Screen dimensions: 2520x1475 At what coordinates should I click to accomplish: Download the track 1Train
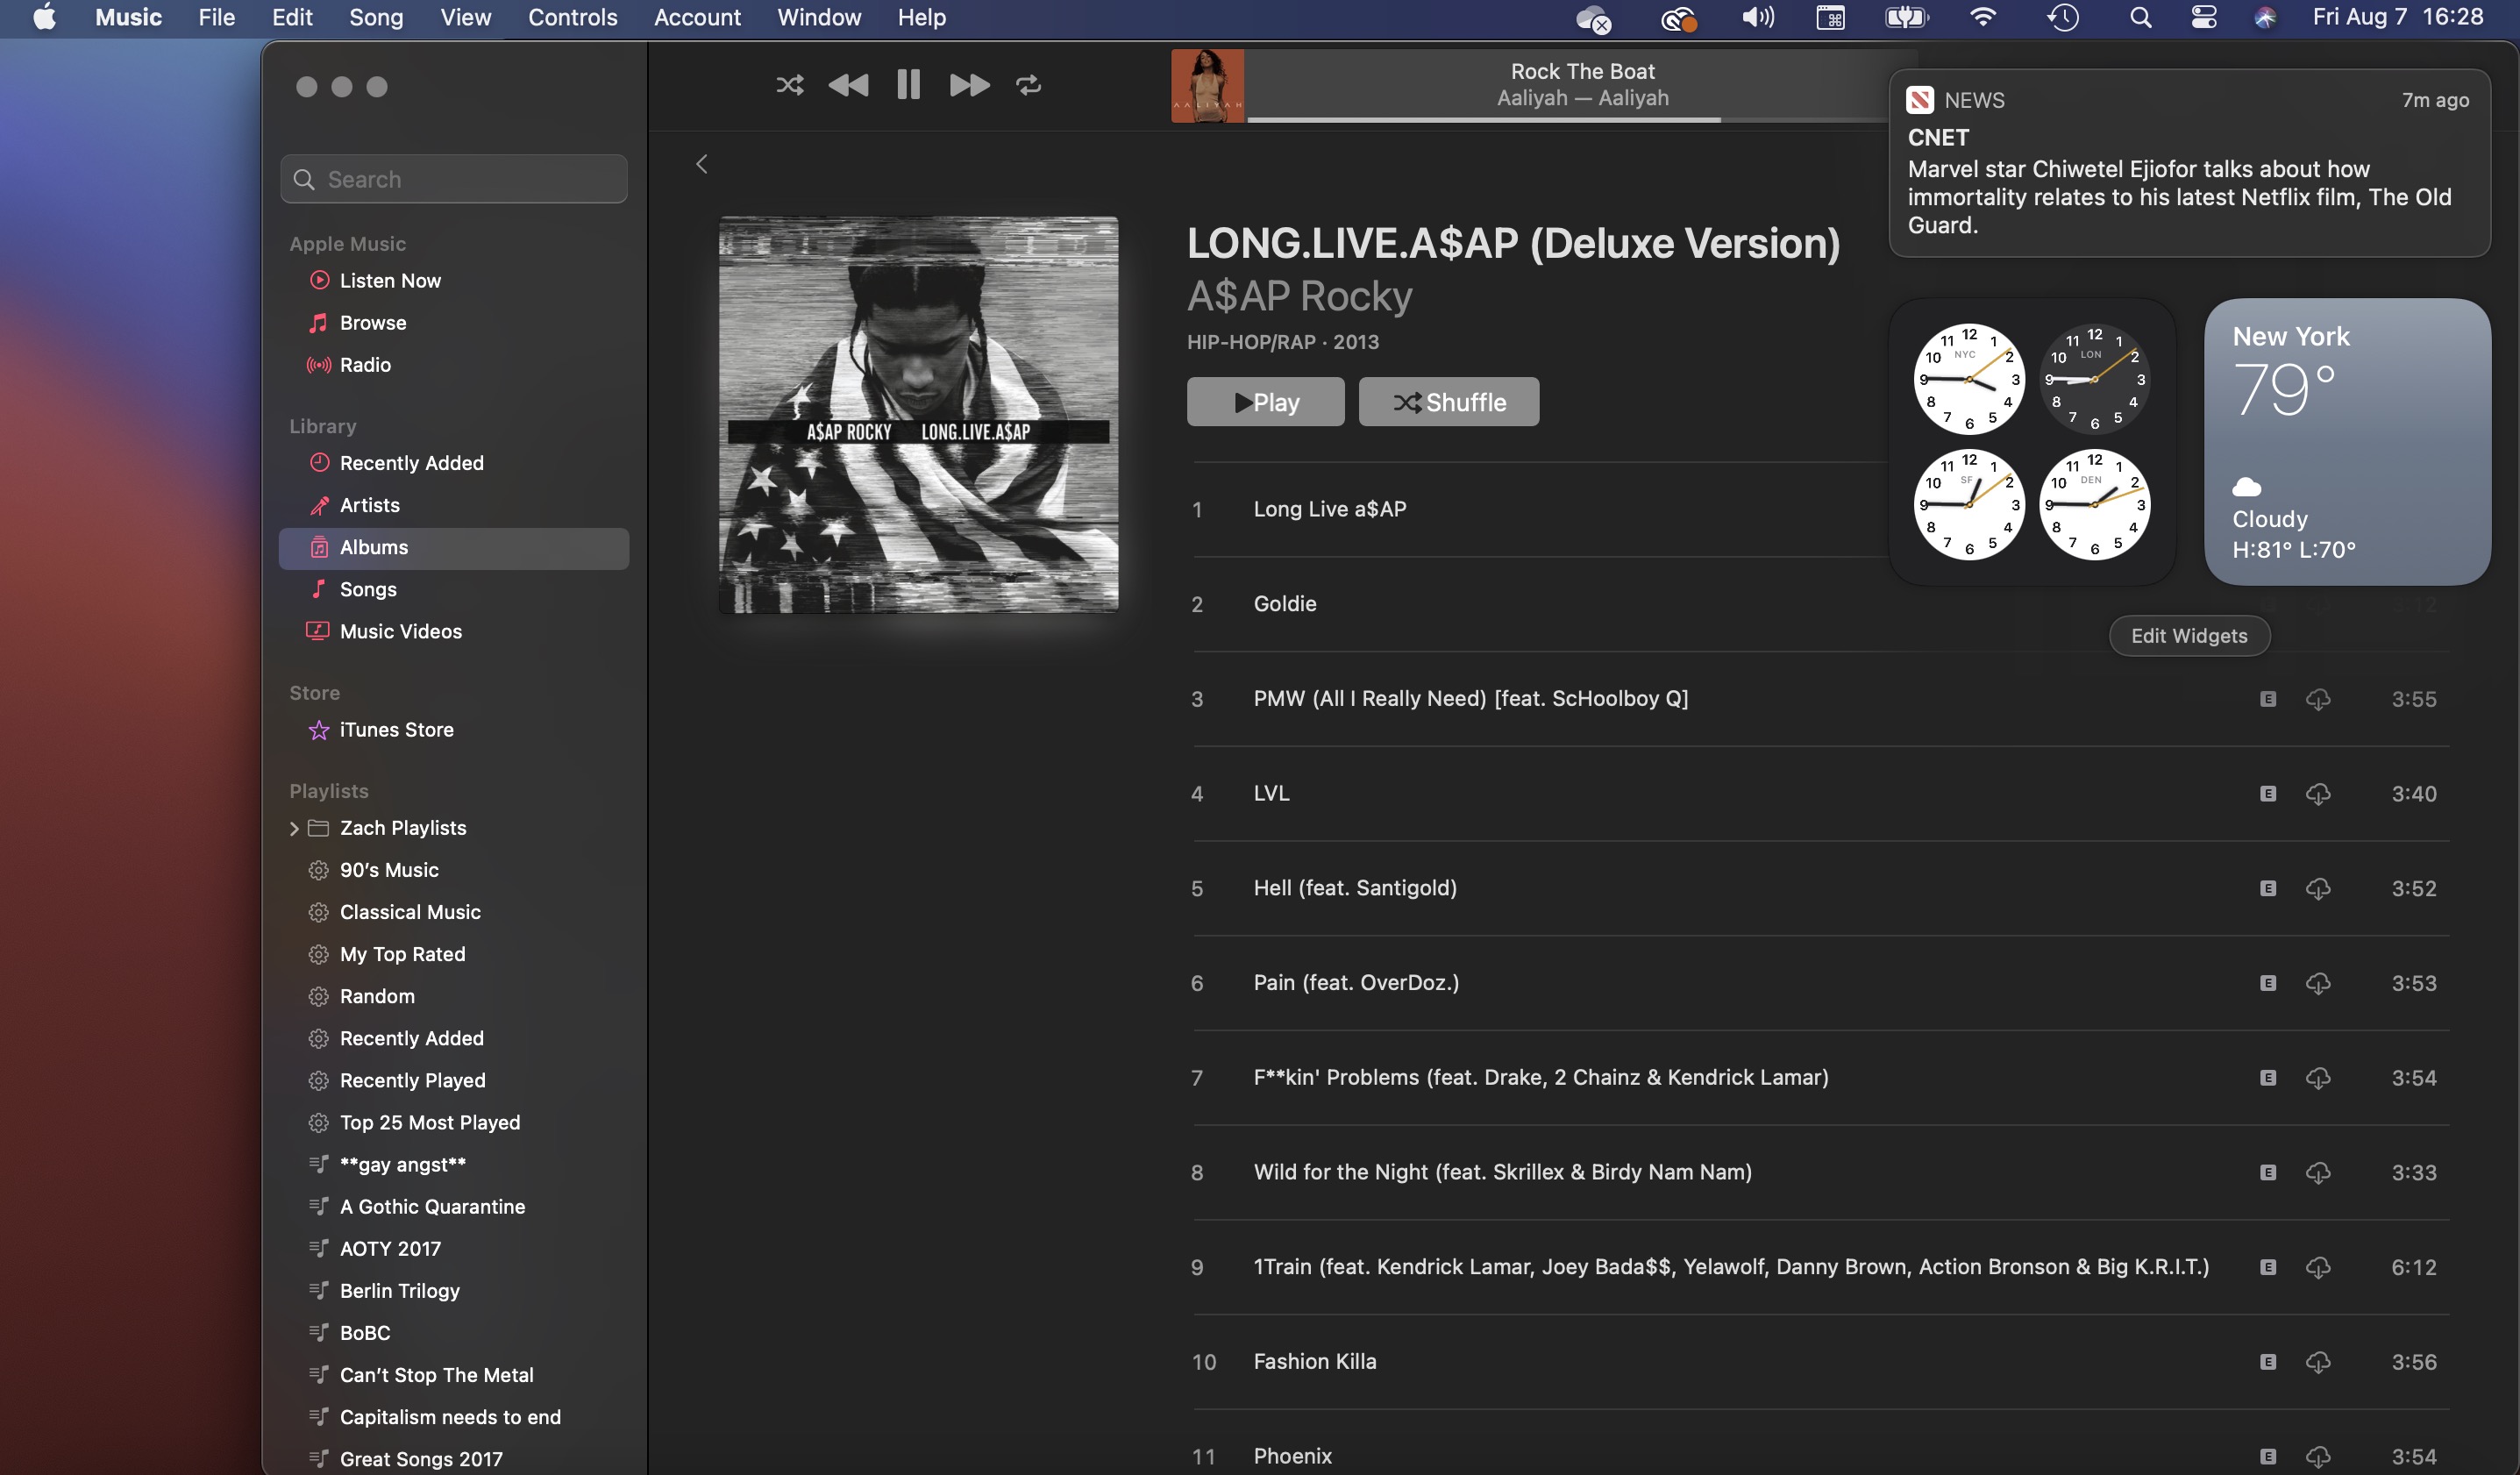(x=2318, y=1267)
